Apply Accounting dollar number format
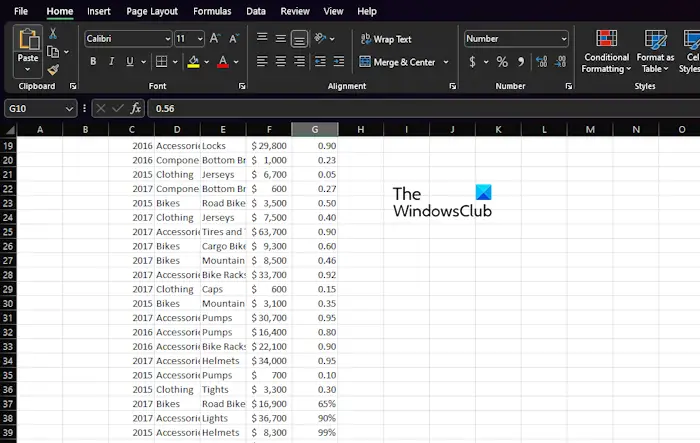 click(x=472, y=62)
